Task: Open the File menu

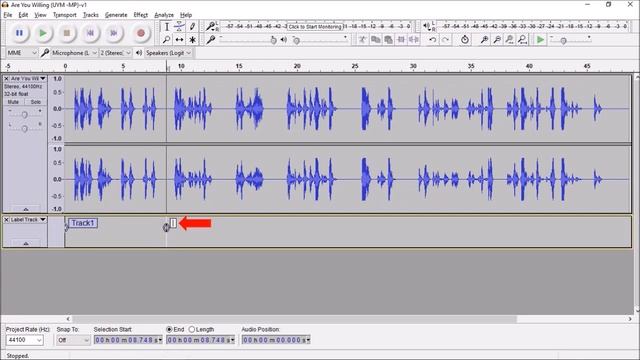Action: pyautogui.click(x=8, y=15)
